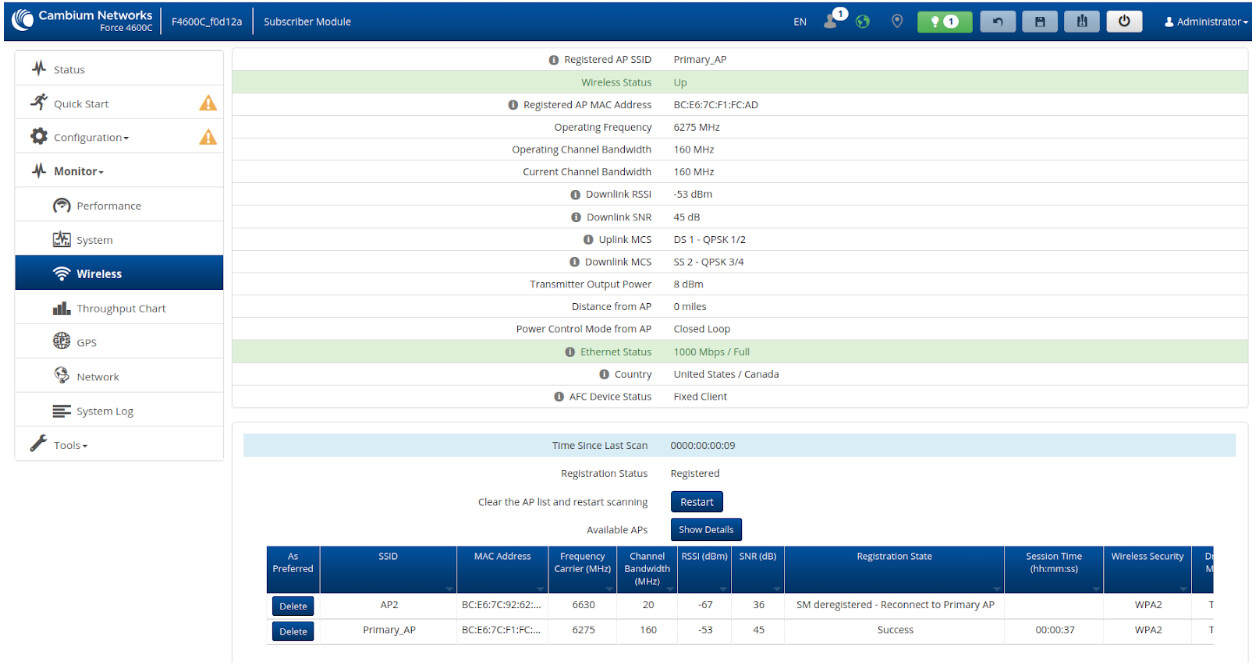Expand the Tools menu in sidebar

pyautogui.click(x=70, y=445)
